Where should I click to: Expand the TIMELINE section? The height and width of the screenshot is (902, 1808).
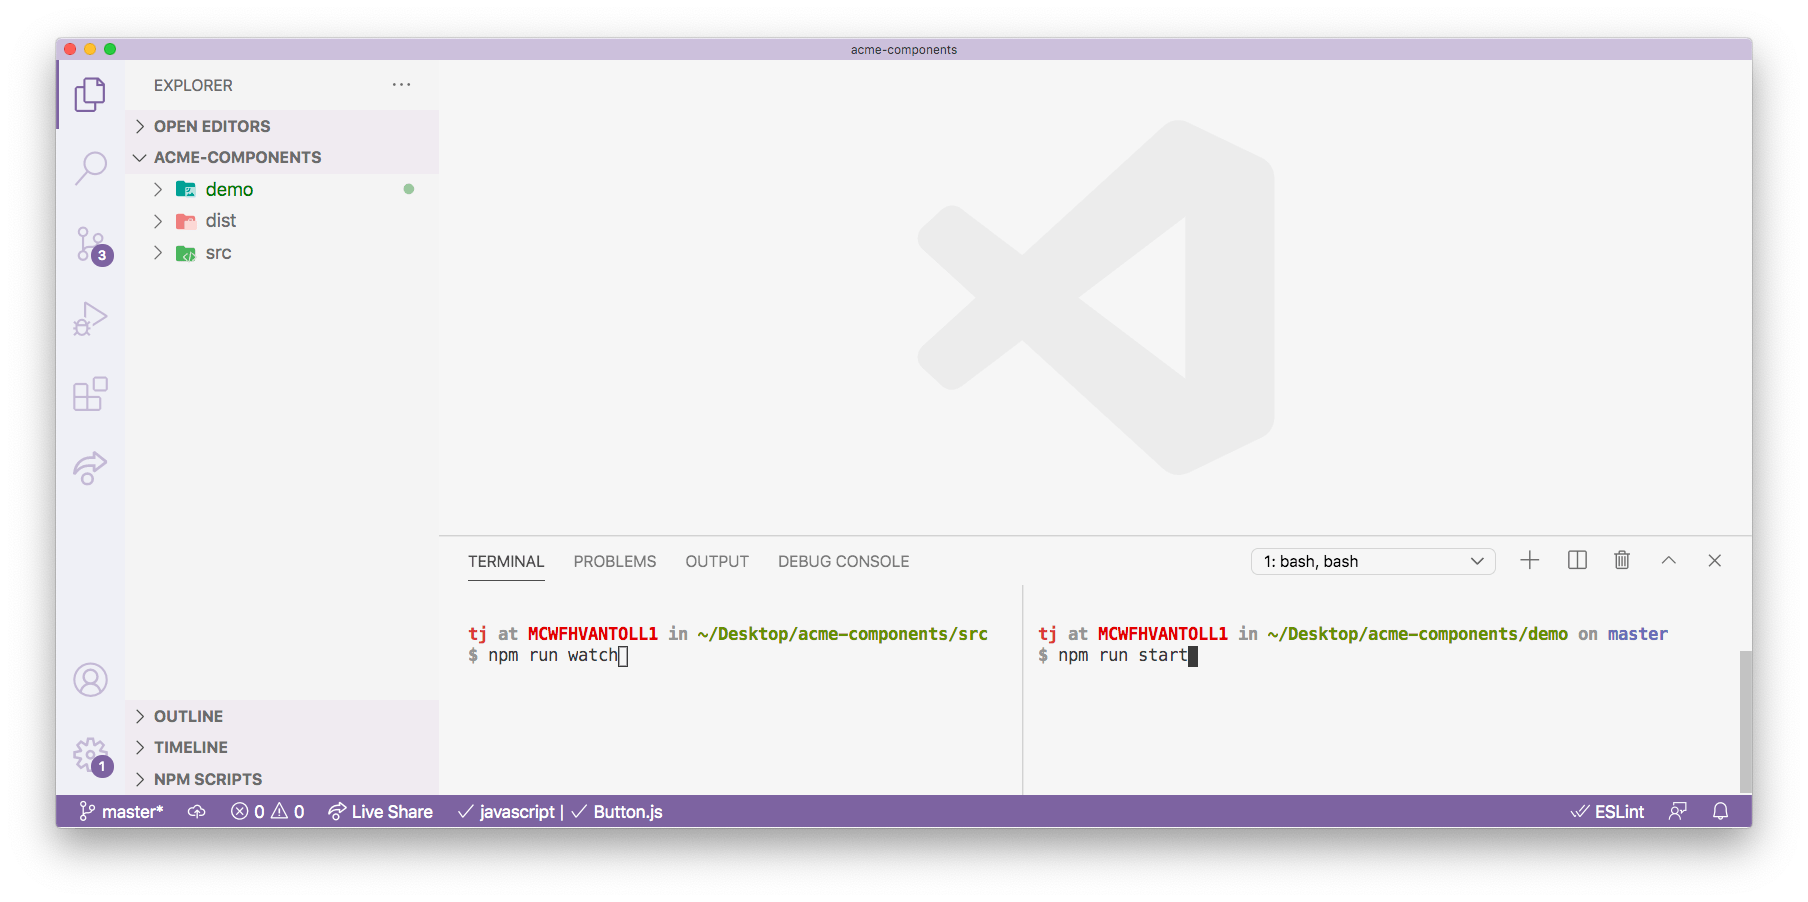[282, 747]
